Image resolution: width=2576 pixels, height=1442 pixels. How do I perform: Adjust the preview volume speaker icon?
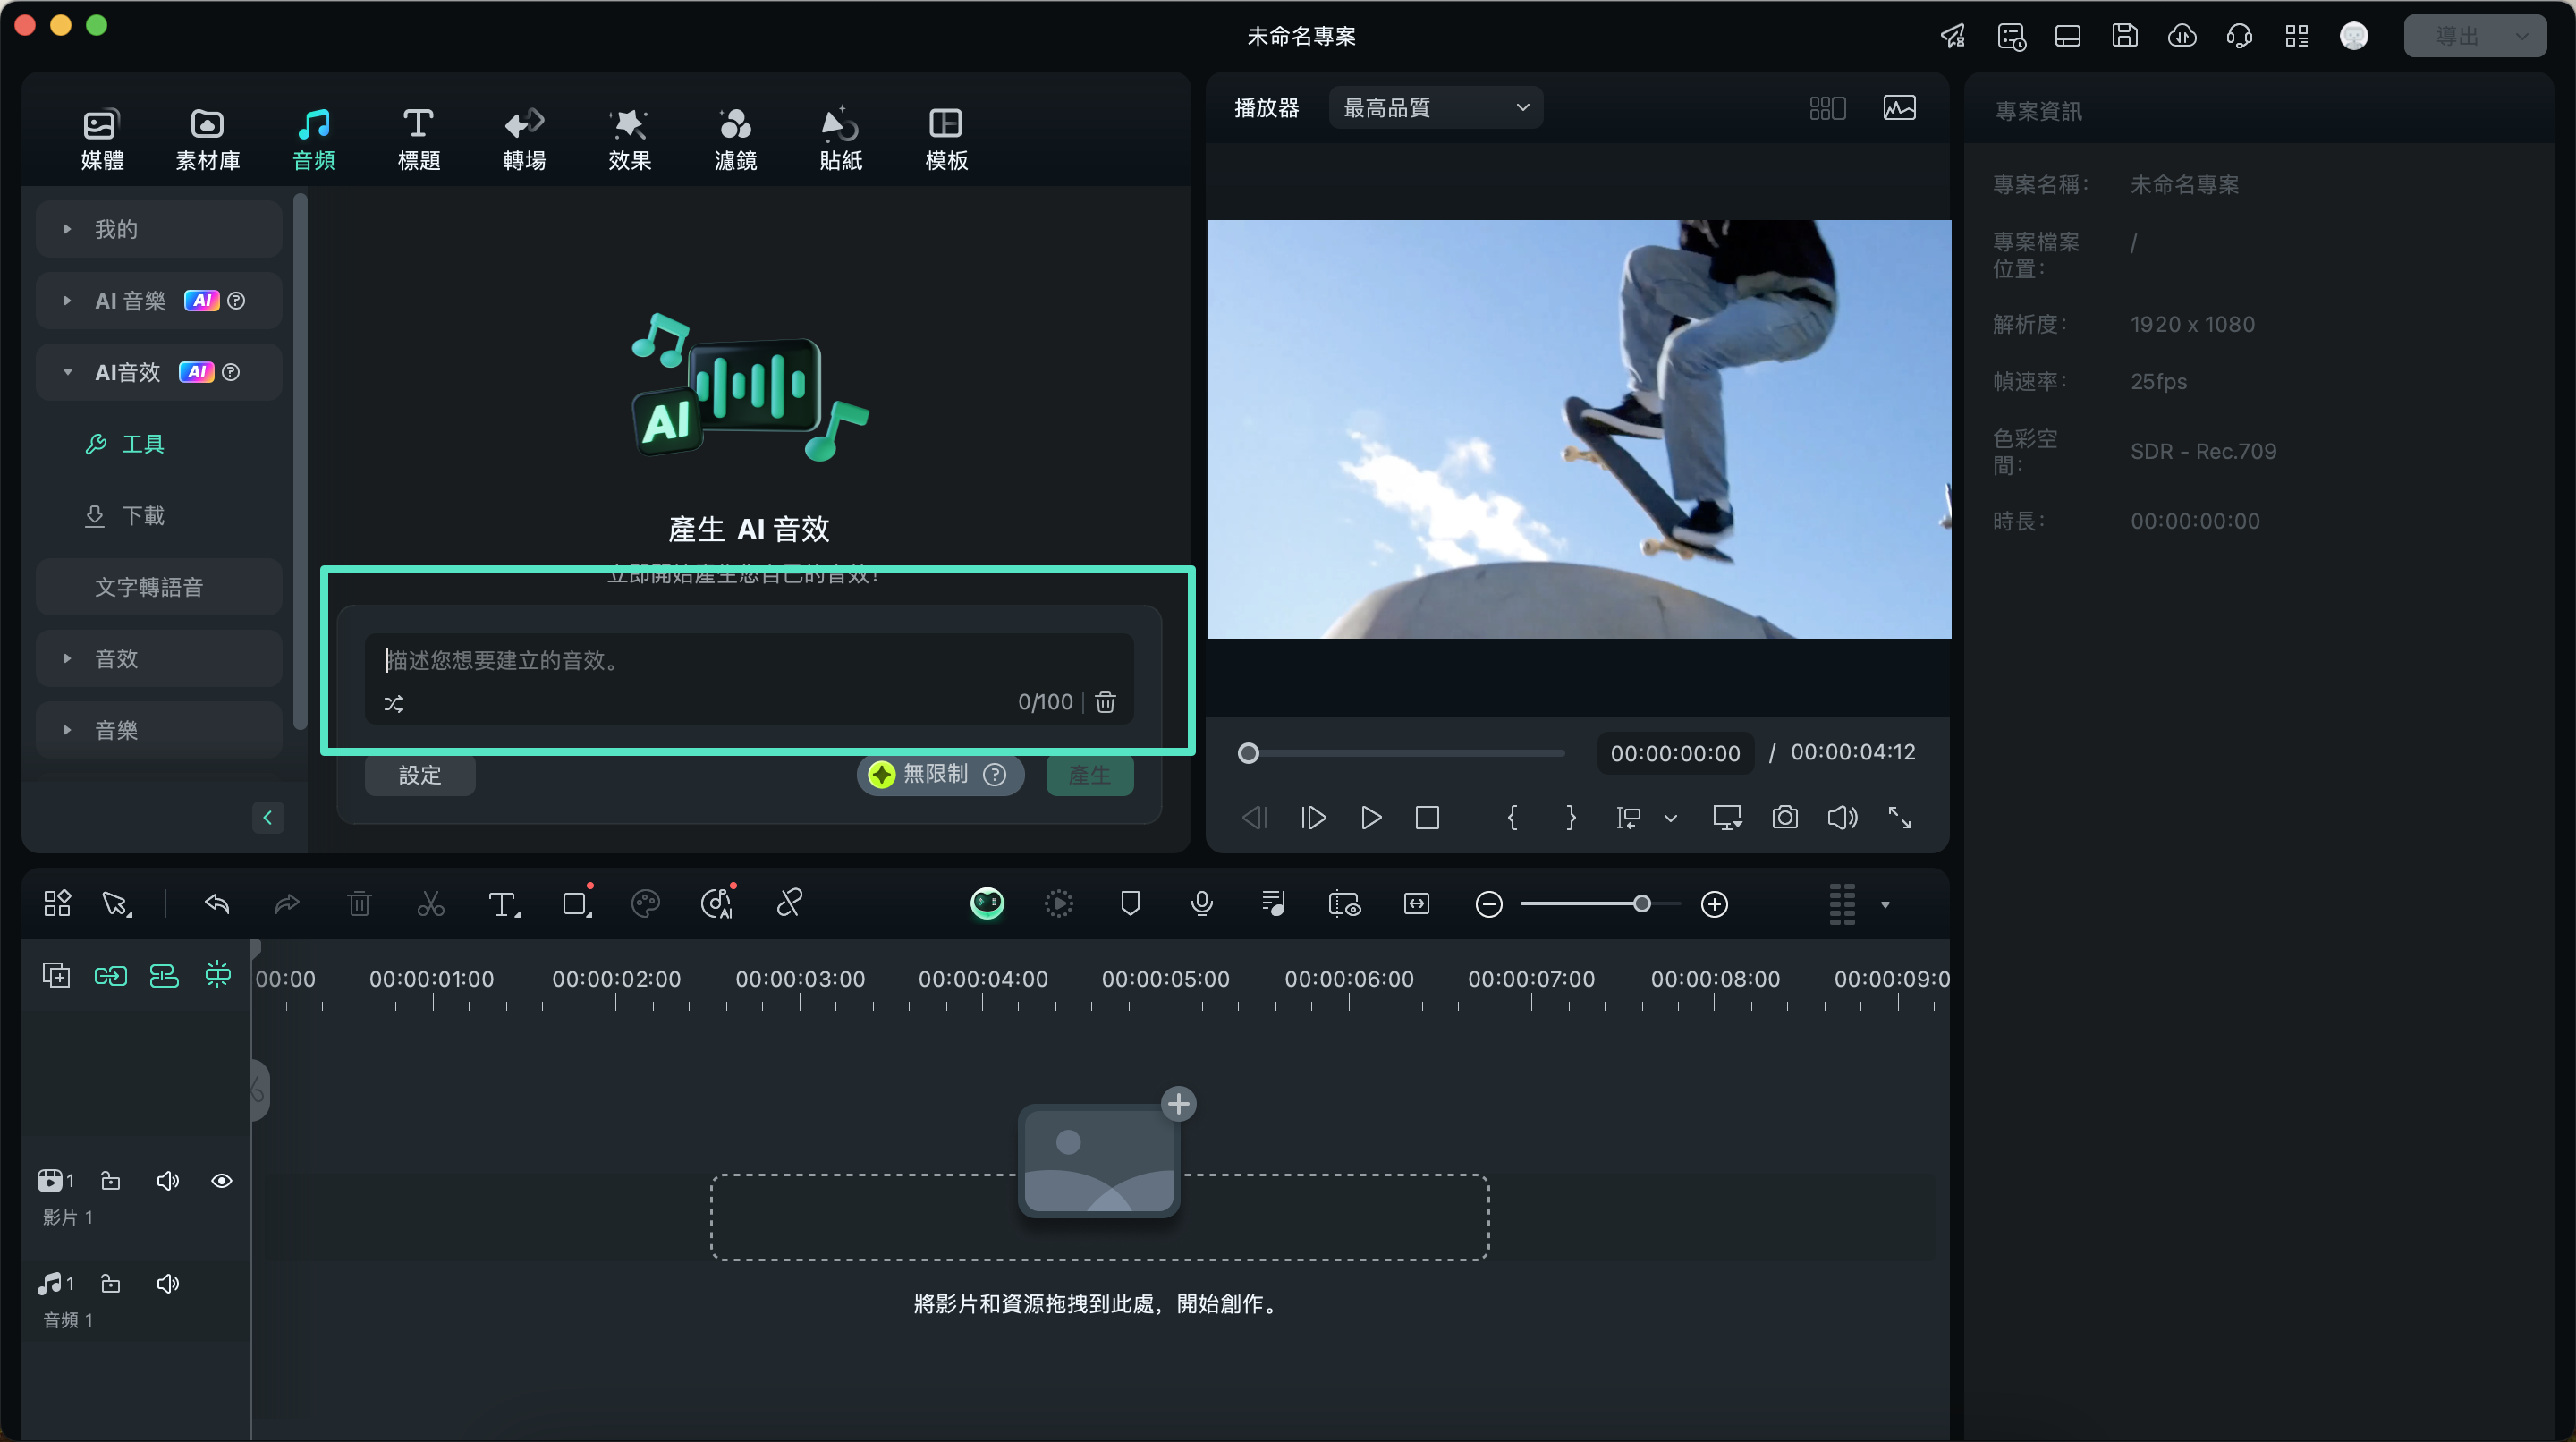coord(1842,818)
